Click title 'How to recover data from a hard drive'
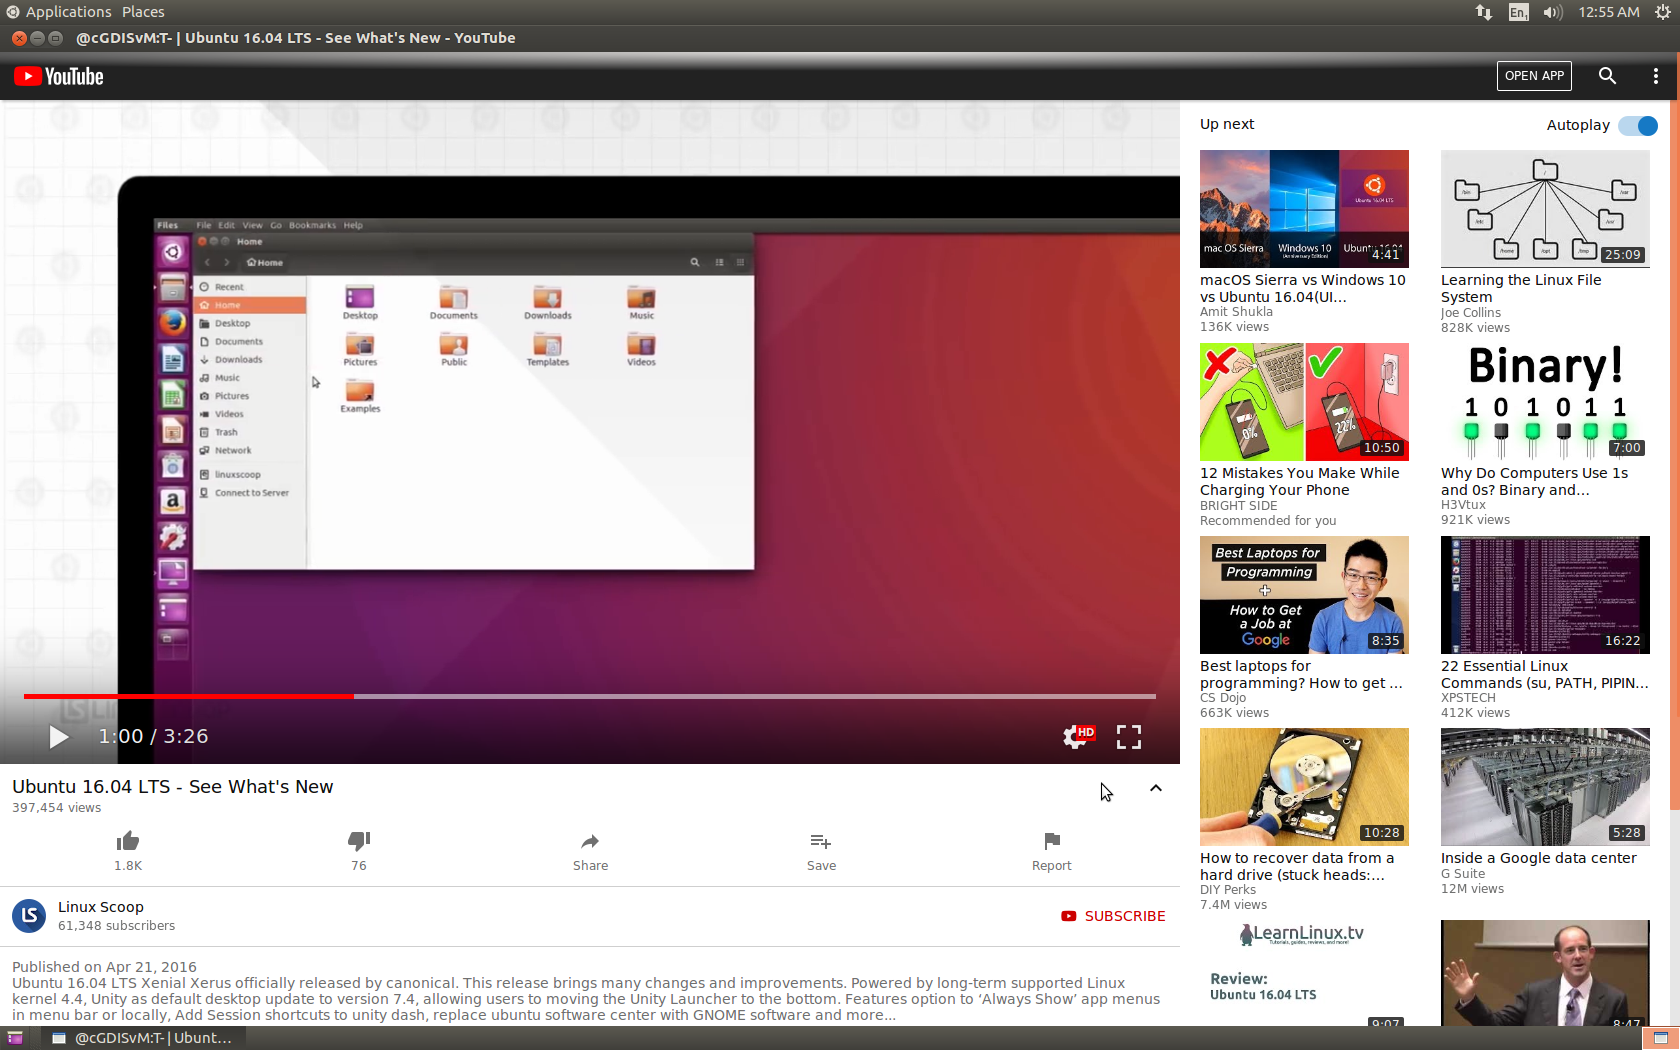 tap(1297, 866)
